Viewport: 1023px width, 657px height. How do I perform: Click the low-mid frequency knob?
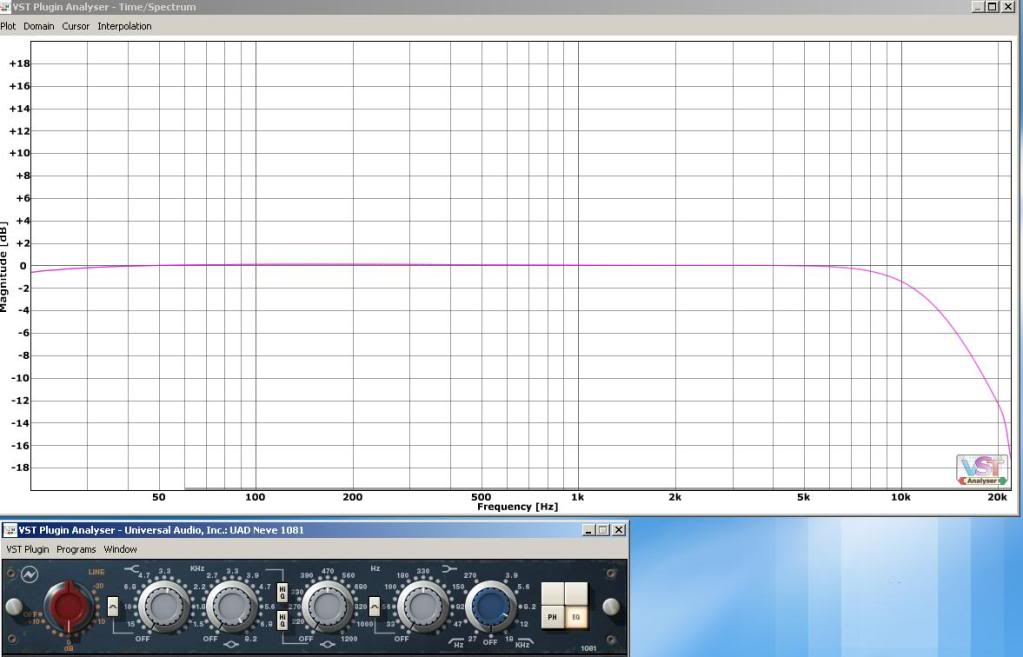[328, 606]
